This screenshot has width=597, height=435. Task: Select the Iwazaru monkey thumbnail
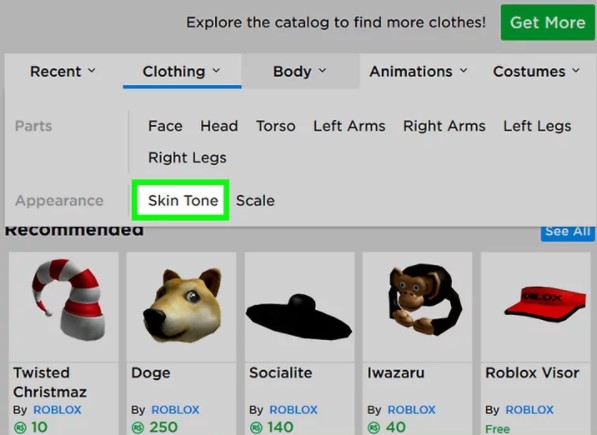click(x=418, y=306)
